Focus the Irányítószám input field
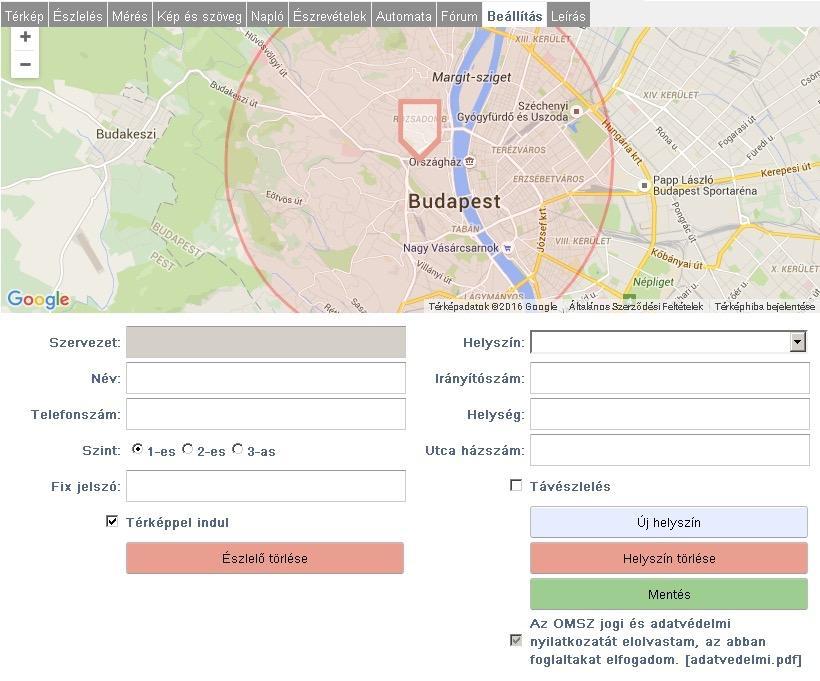This screenshot has height=681, width=820. click(670, 378)
